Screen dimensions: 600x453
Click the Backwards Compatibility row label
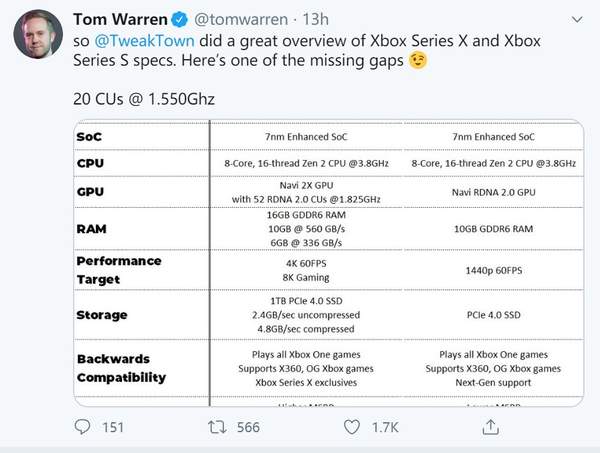[x=121, y=366]
